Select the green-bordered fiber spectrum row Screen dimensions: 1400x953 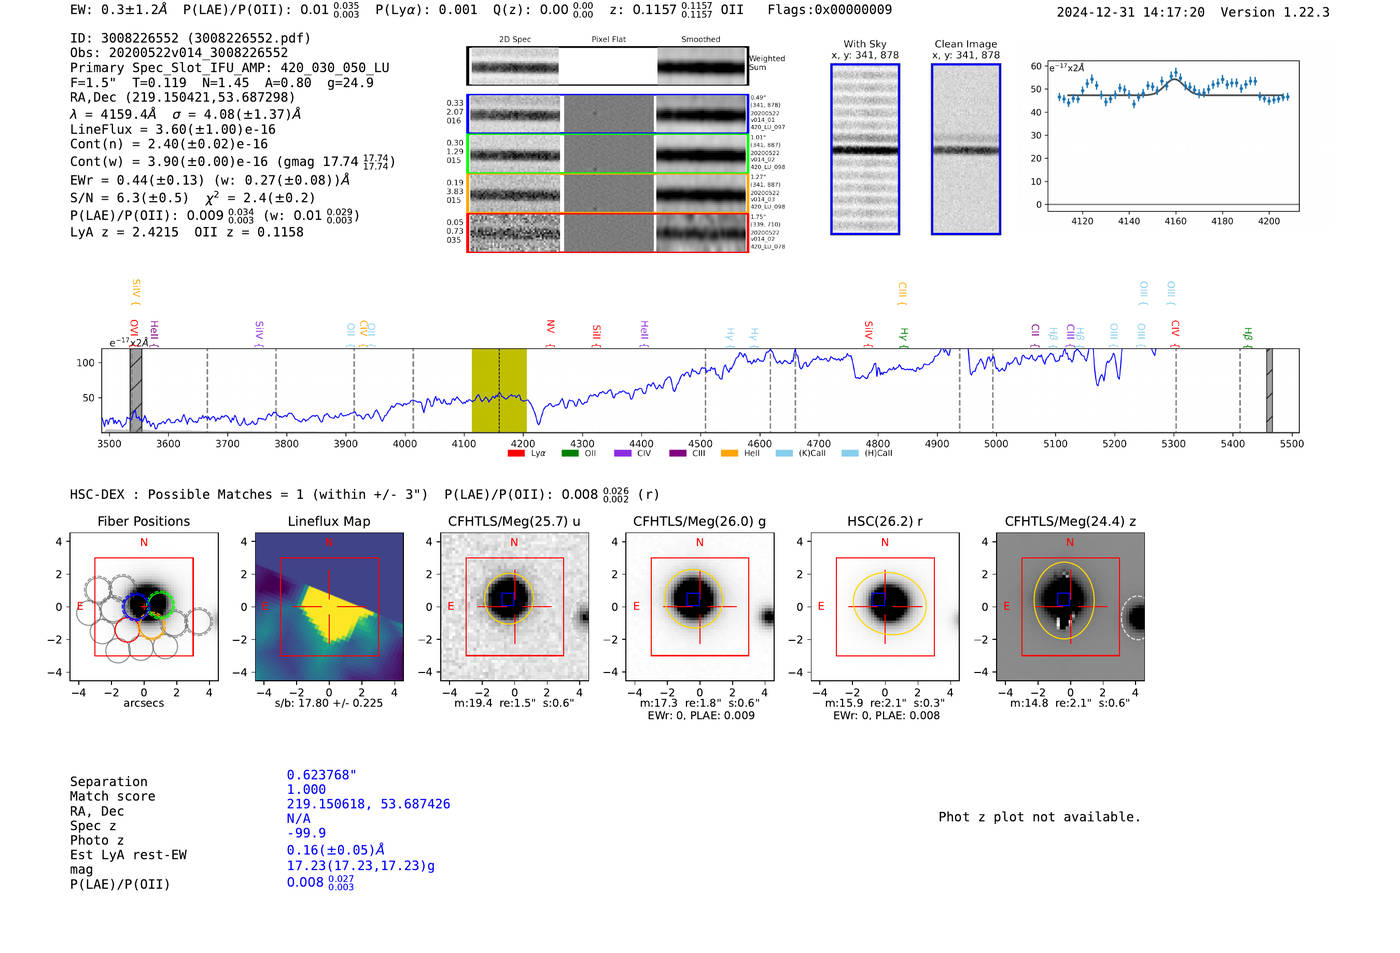pyautogui.click(x=607, y=154)
